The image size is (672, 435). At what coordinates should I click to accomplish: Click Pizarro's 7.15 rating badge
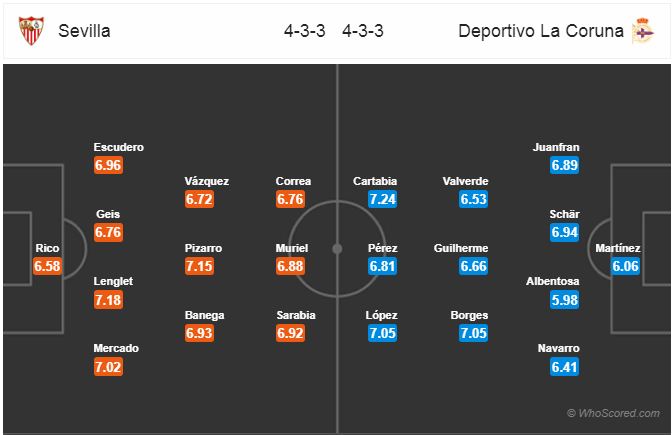pos(199,266)
